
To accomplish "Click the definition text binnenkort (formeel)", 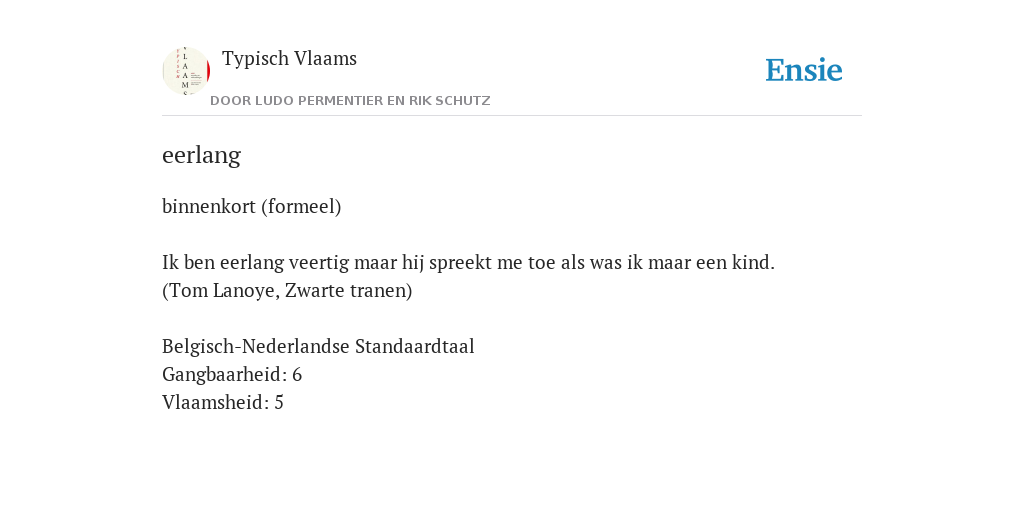I will pyautogui.click(x=251, y=206).
